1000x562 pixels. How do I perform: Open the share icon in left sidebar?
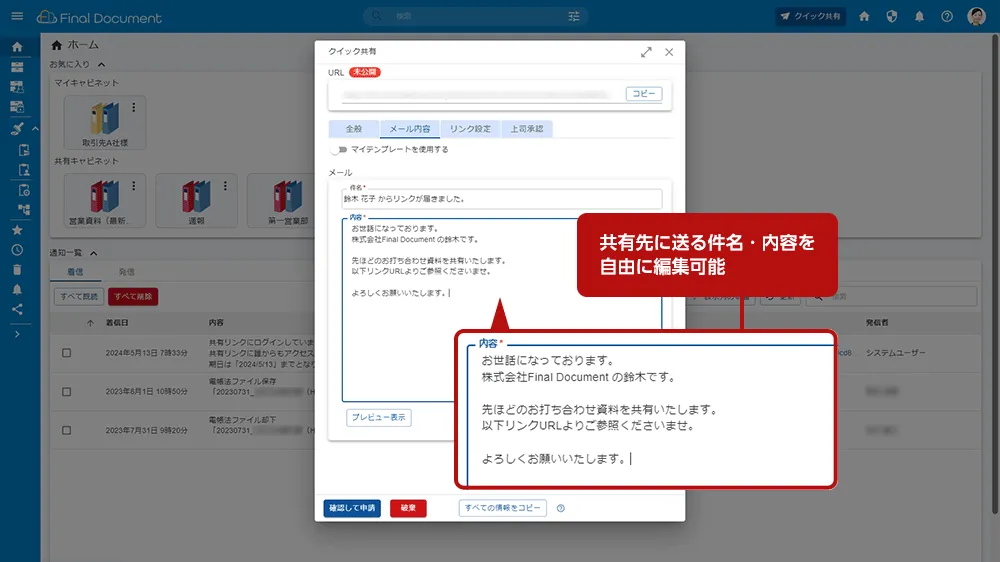pyautogui.click(x=17, y=309)
